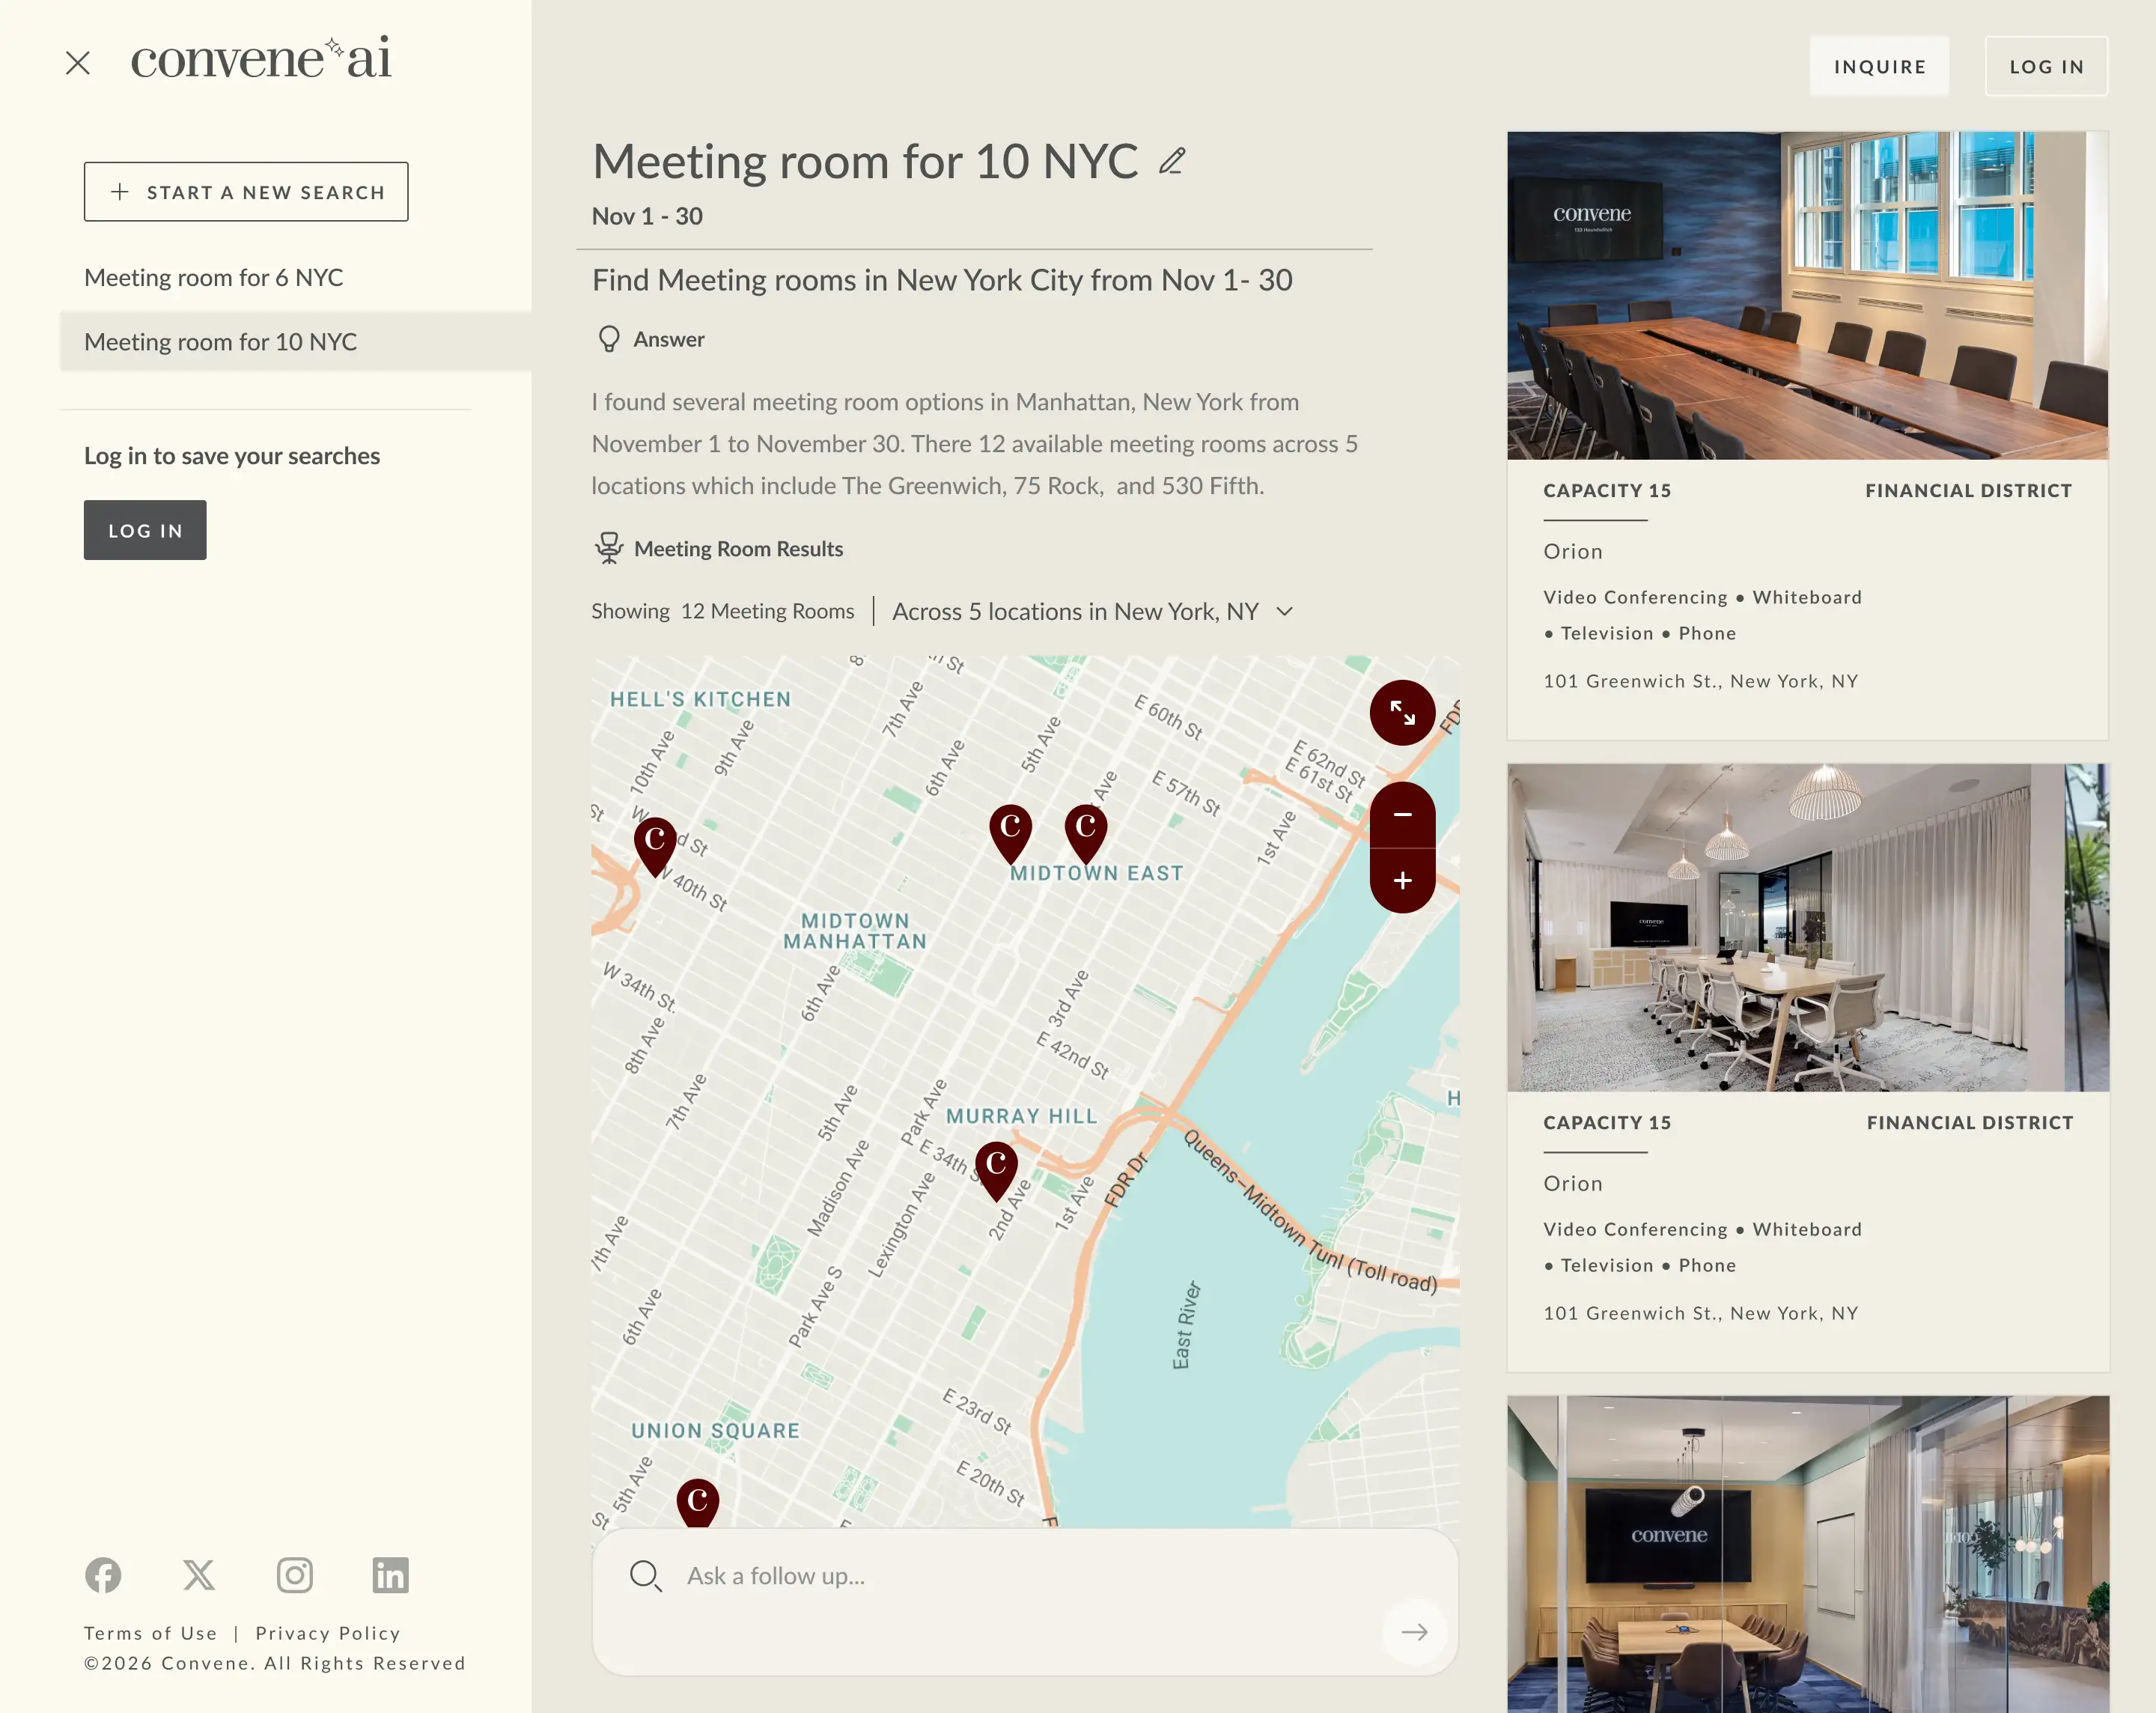Click the copyright '©2026 Convene' notice
The height and width of the screenshot is (1713, 2156).
tap(275, 1663)
